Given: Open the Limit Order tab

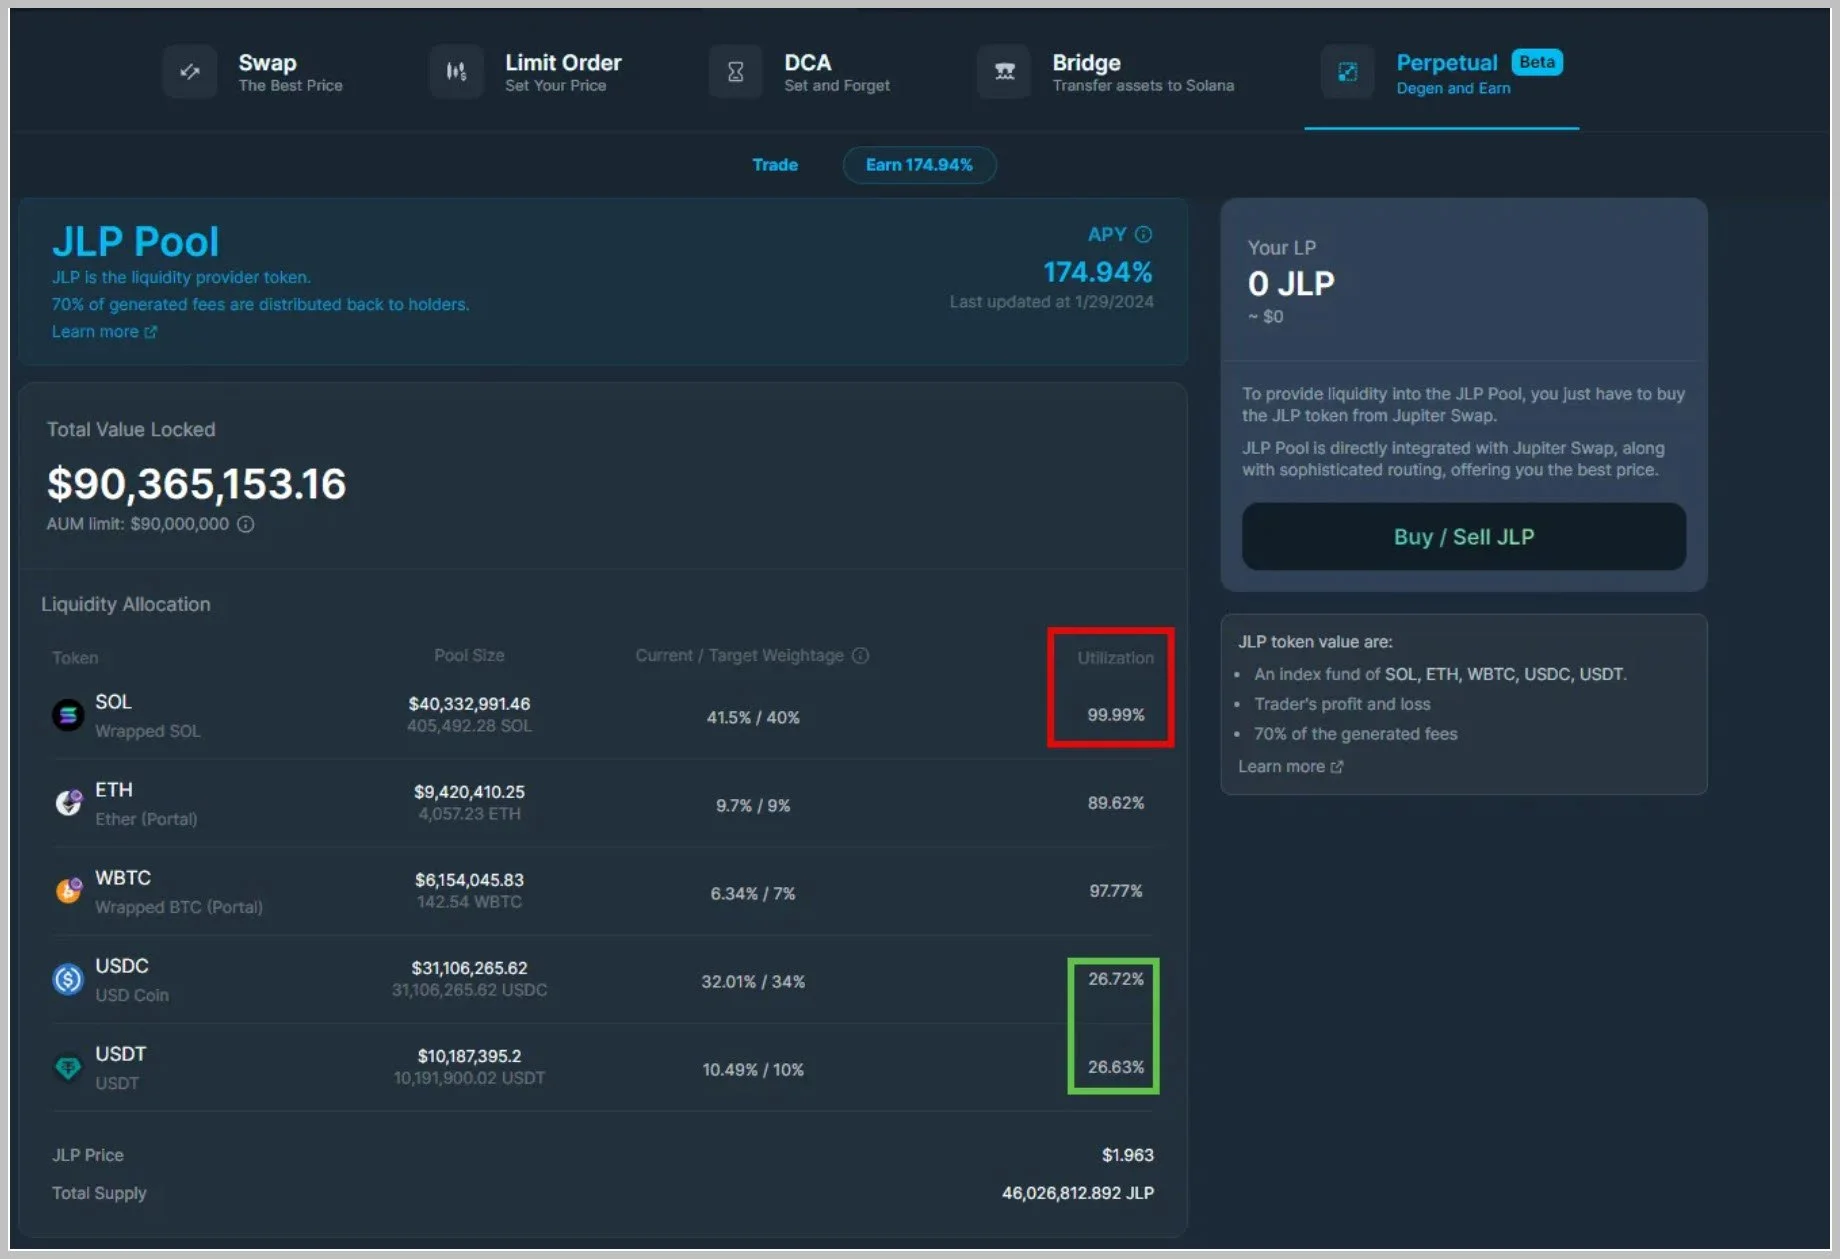Looking at the screenshot, I should (x=527, y=73).
